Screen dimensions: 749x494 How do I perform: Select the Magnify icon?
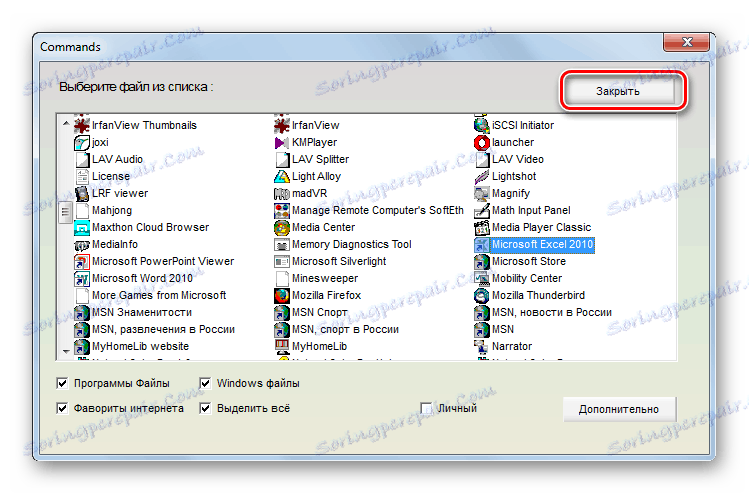[x=482, y=193]
